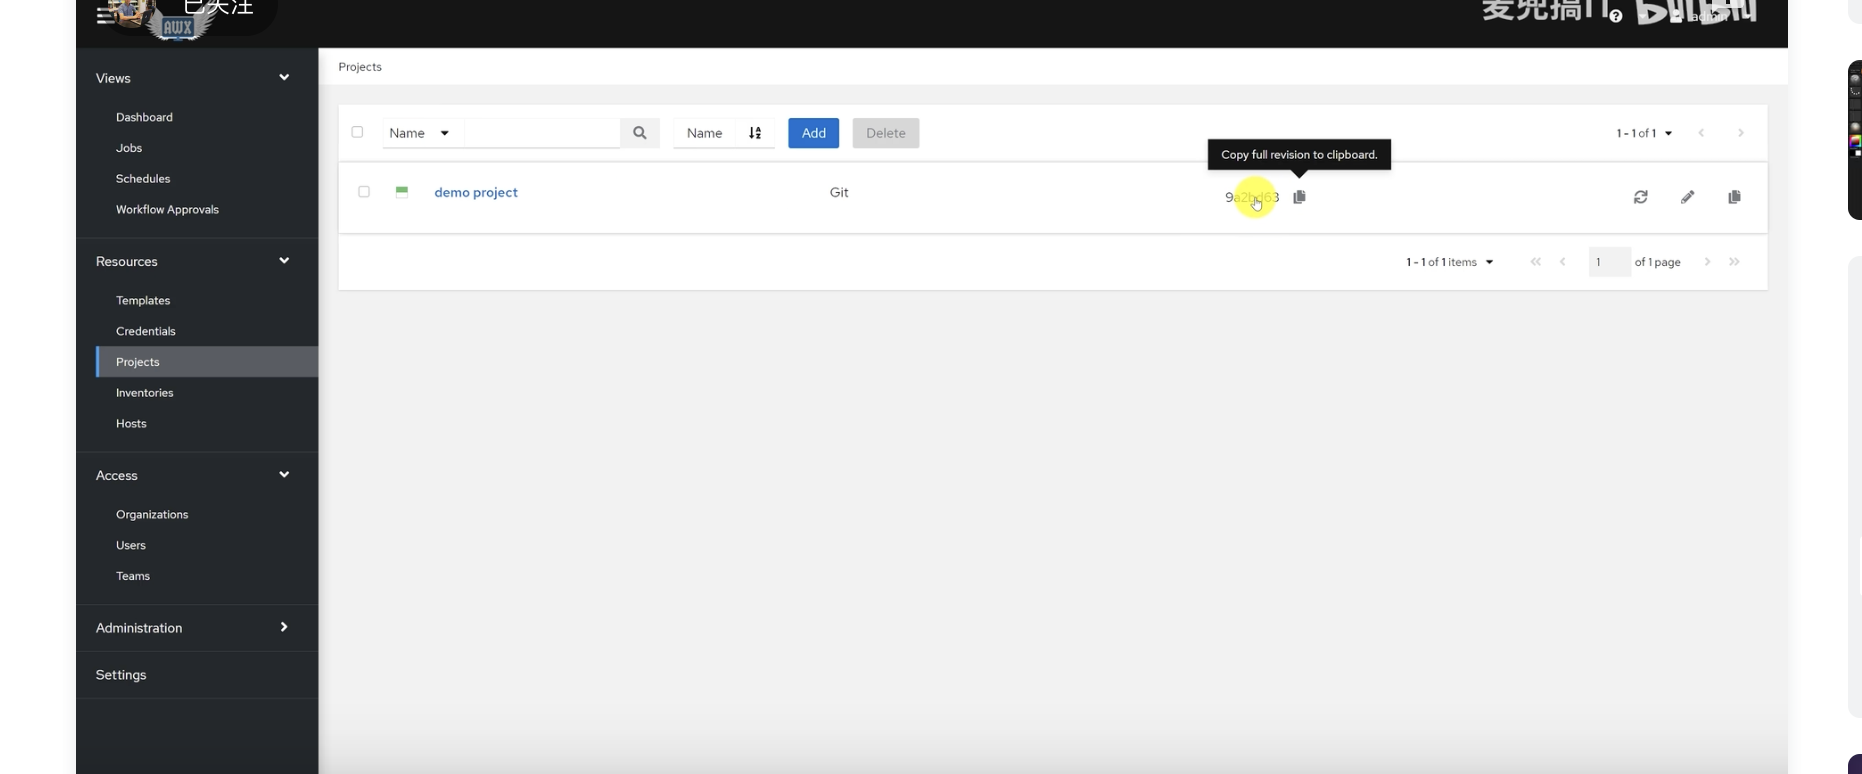Open the demo project link
This screenshot has height=774, width=1862.
[476, 192]
